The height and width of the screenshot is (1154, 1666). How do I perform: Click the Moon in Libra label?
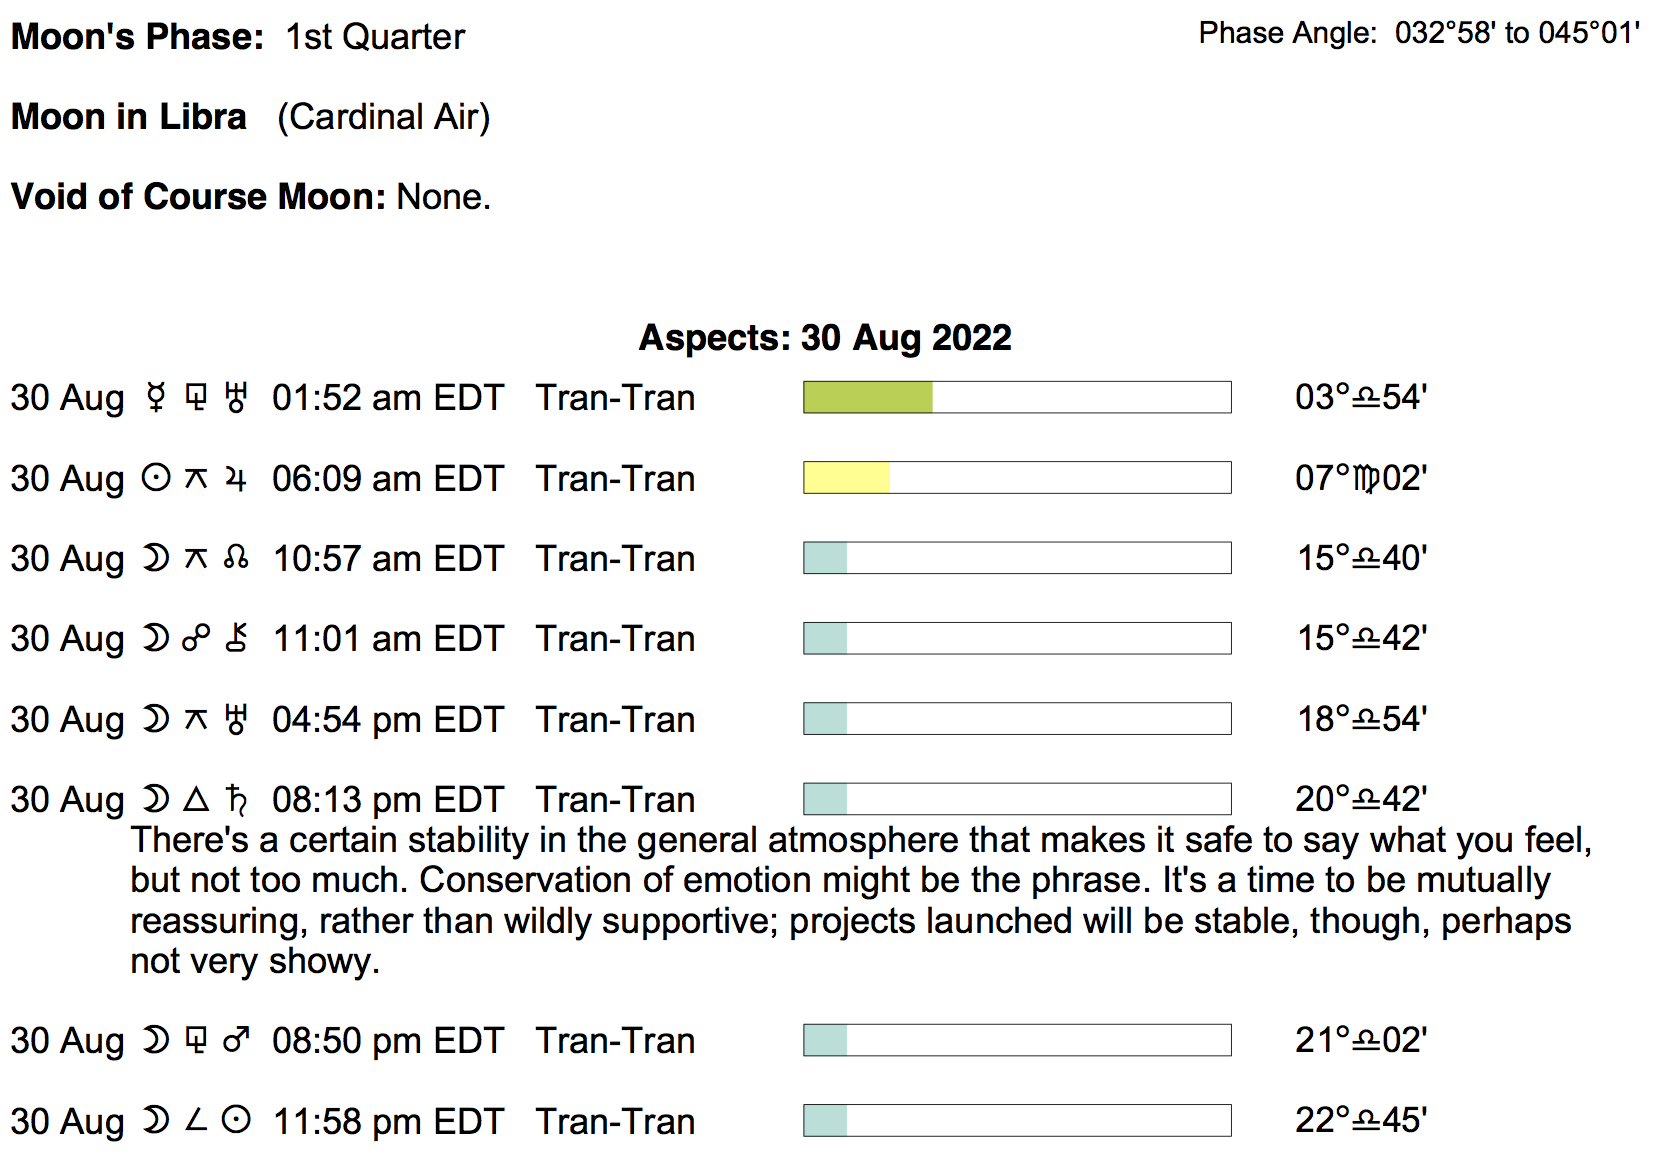[x=129, y=117]
